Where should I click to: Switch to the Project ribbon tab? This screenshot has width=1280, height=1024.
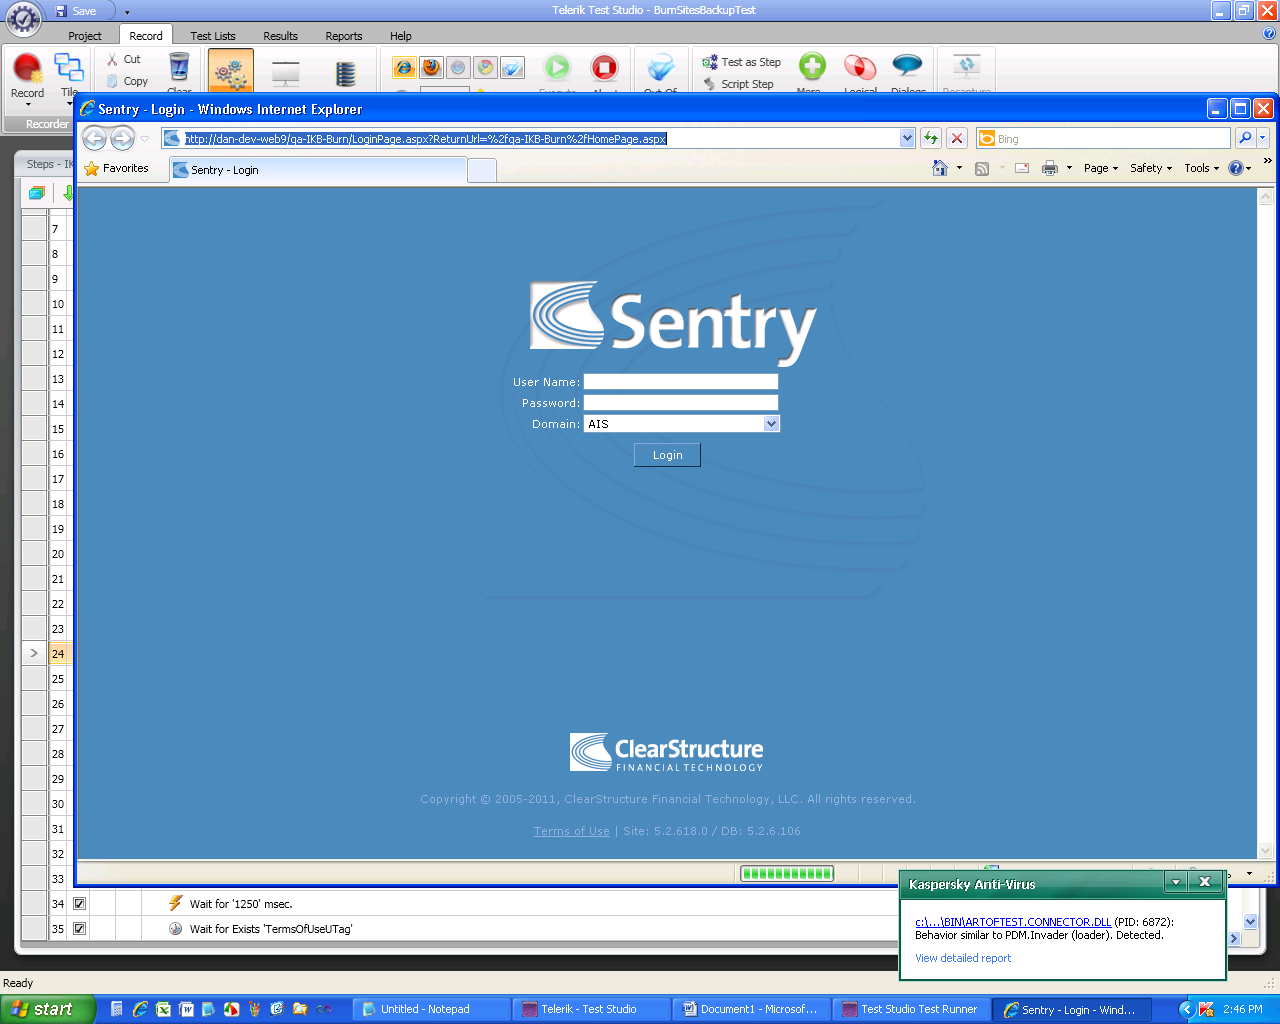point(85,36)
